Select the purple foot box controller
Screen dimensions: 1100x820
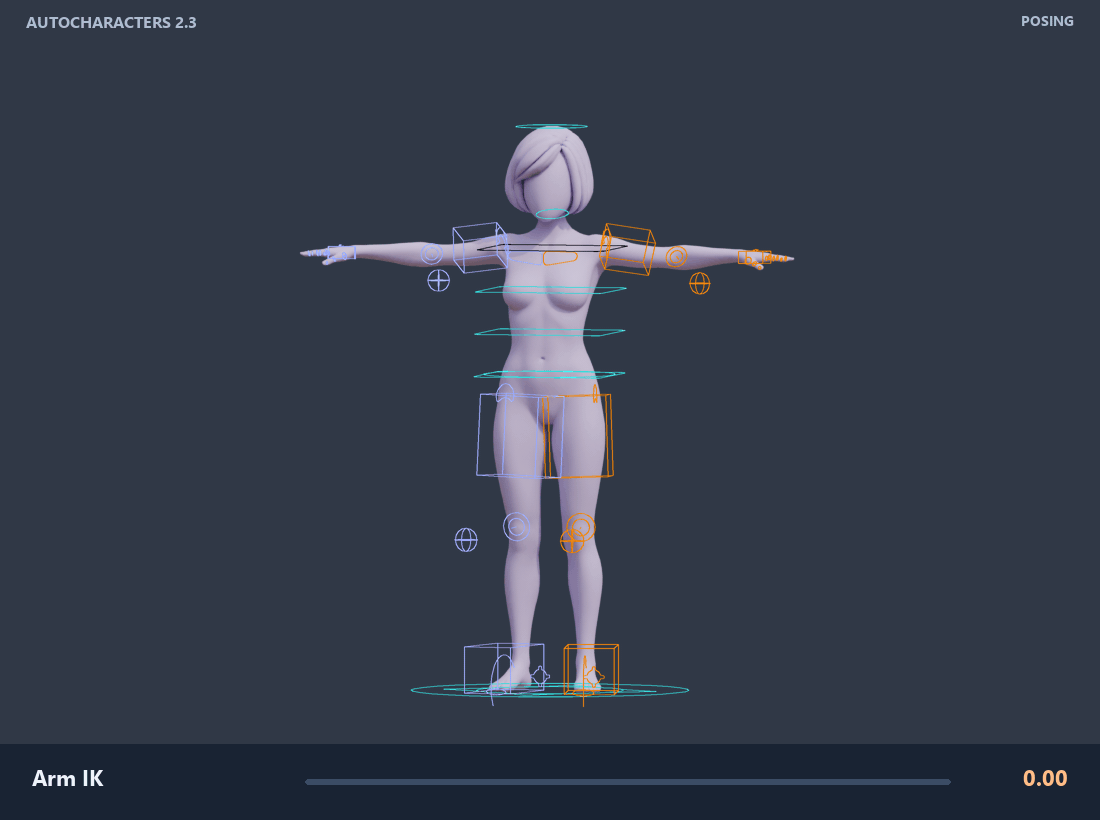tap(504, 668)
